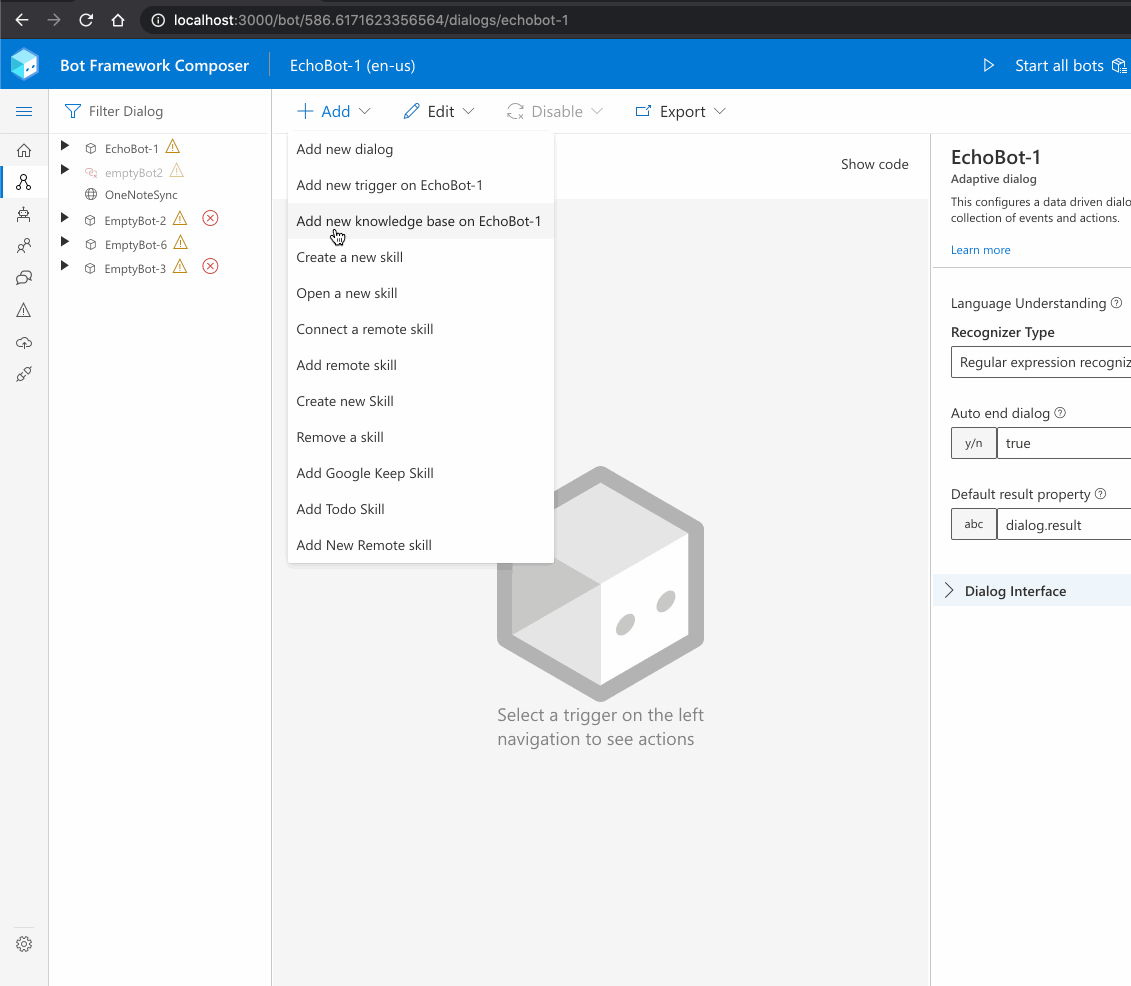Go back in browser history
Viewport: 1131px width, 986px height.
22,20
